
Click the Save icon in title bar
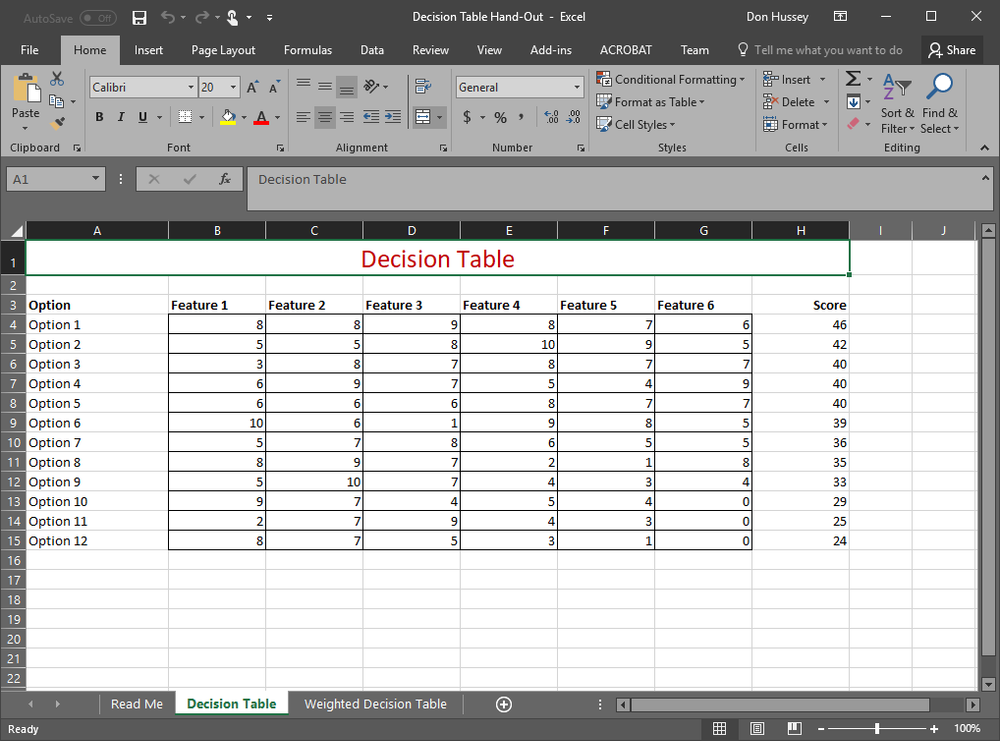[139, 18]
